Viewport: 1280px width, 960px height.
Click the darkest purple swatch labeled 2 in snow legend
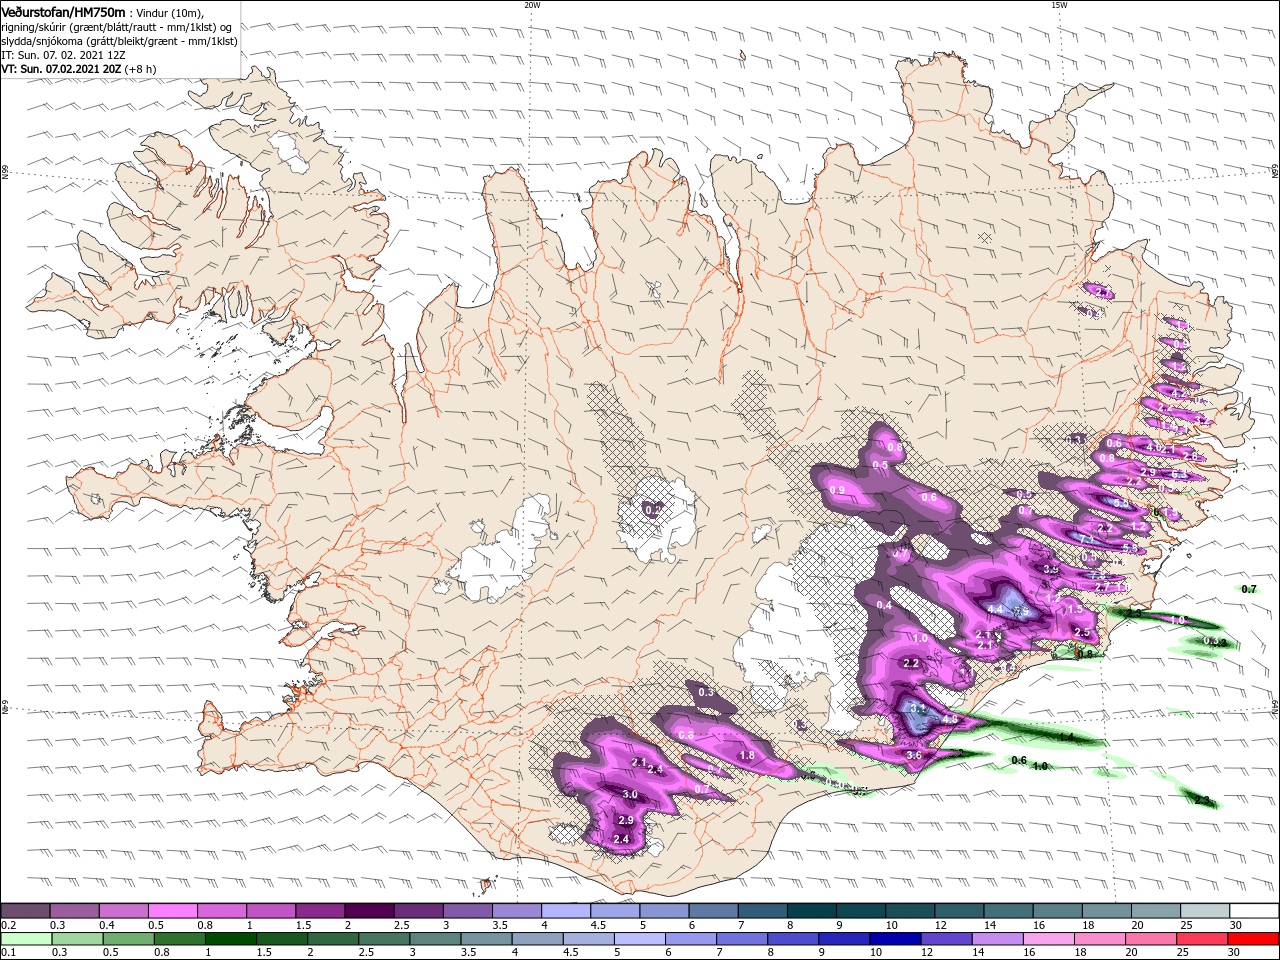click(x=369, y=911)
